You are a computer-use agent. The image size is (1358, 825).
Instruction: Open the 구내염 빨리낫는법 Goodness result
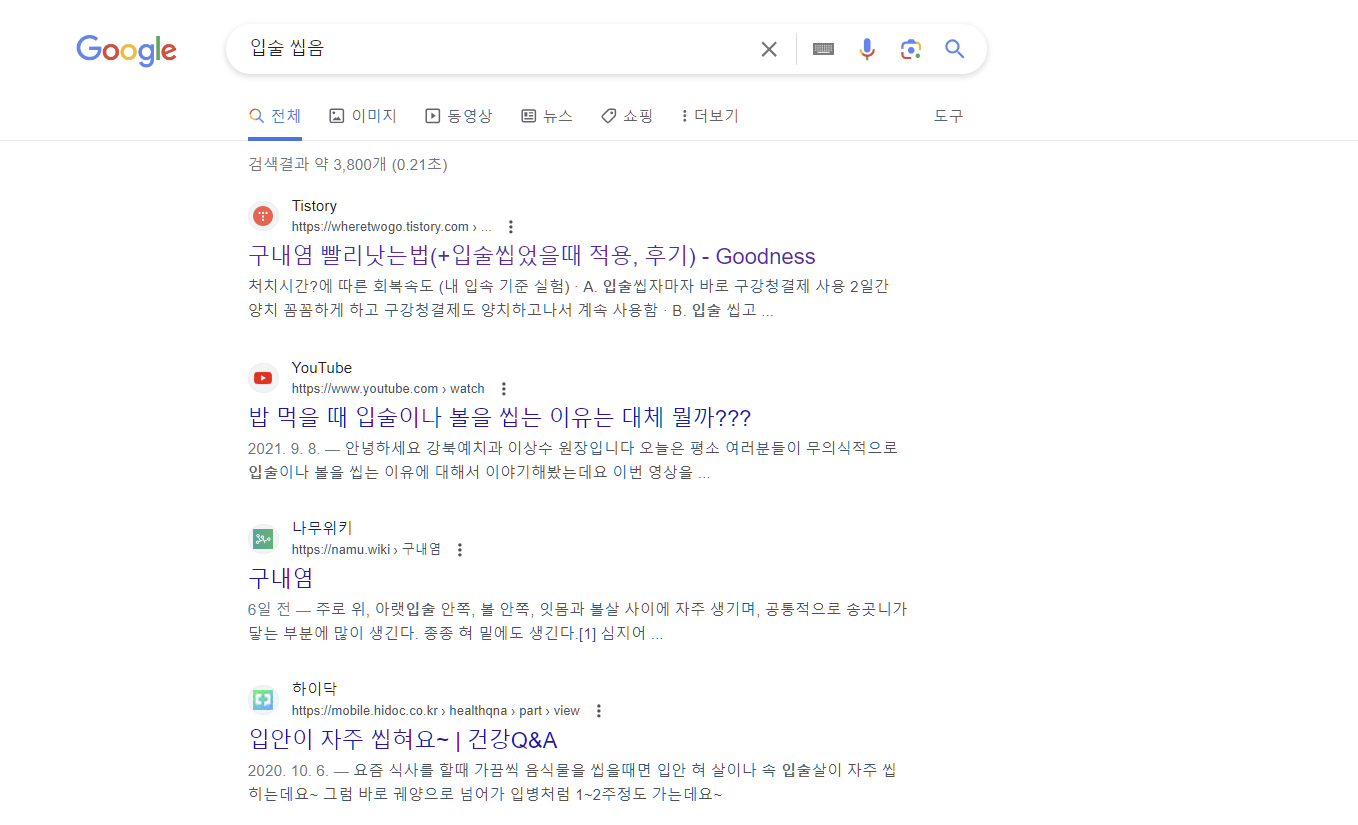pyautogui.click(x=532, y=256)
